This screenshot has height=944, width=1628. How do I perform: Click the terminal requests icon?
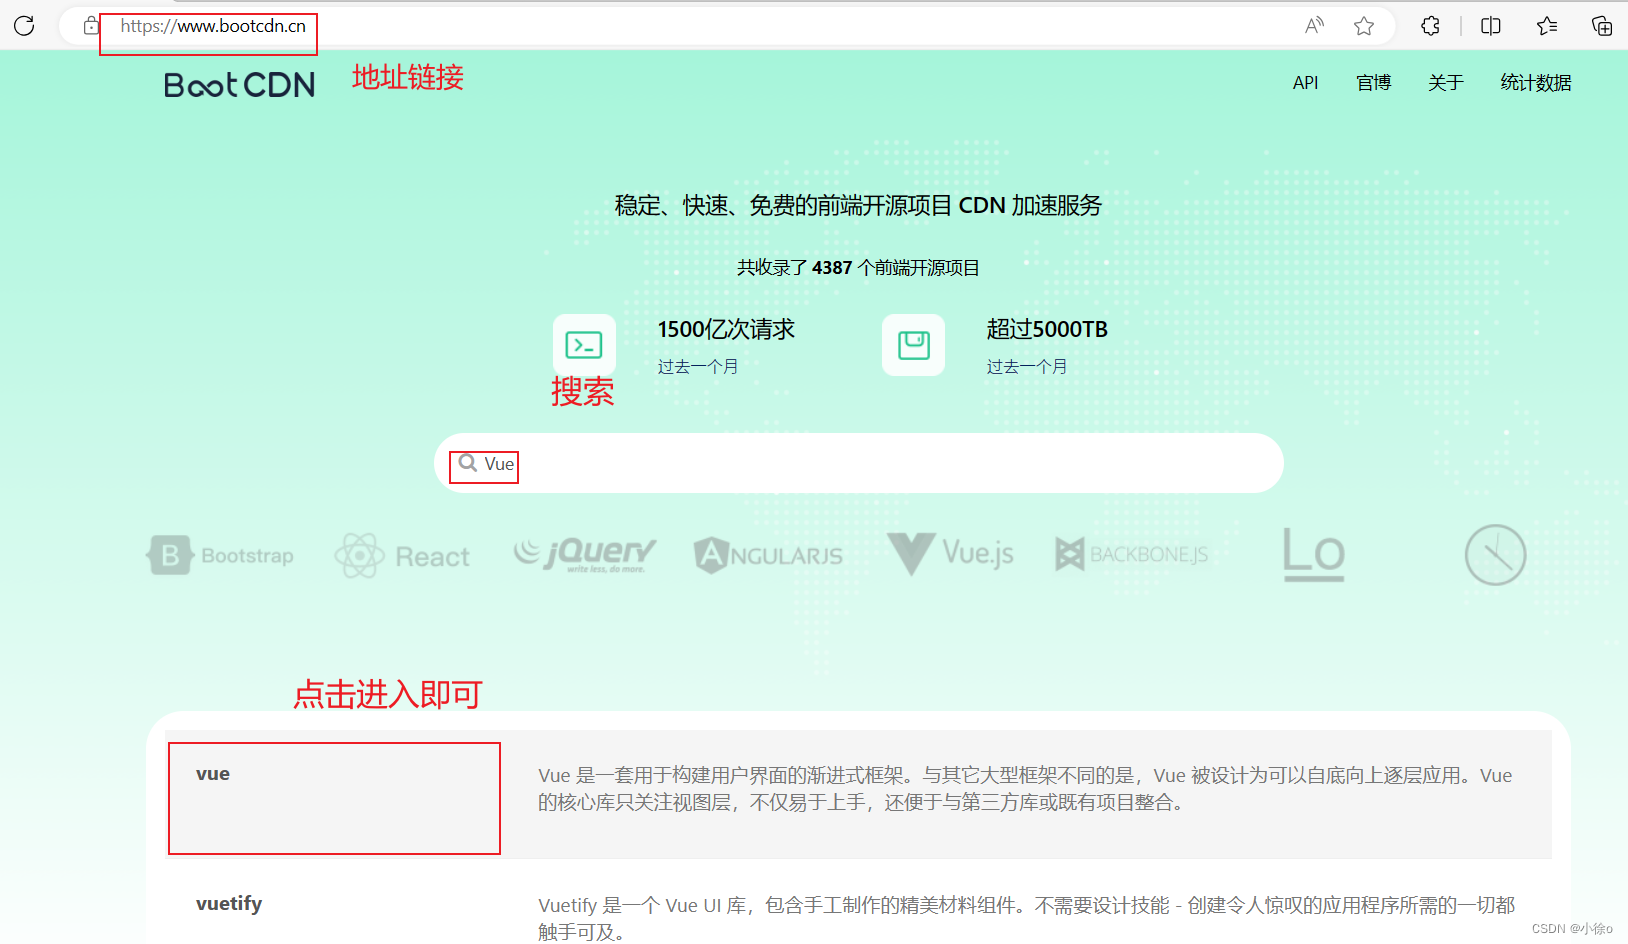584,345
